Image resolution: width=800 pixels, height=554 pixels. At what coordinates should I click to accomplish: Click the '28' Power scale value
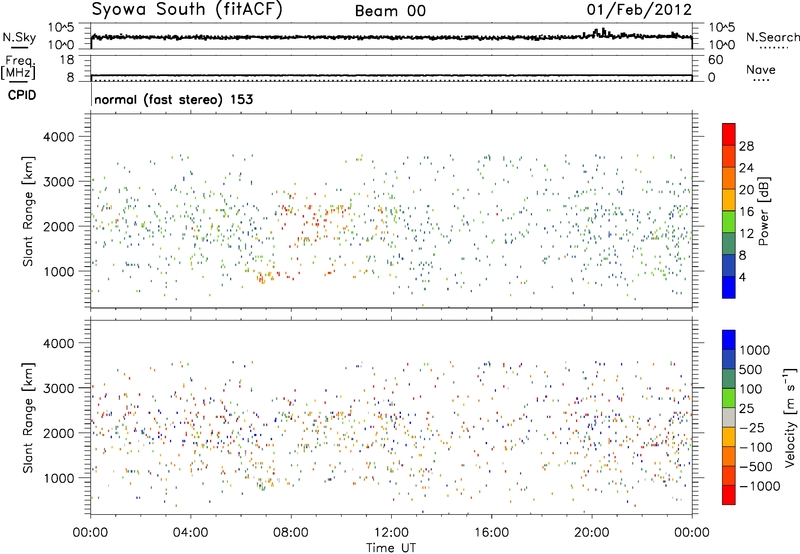[x=746, y=146]
